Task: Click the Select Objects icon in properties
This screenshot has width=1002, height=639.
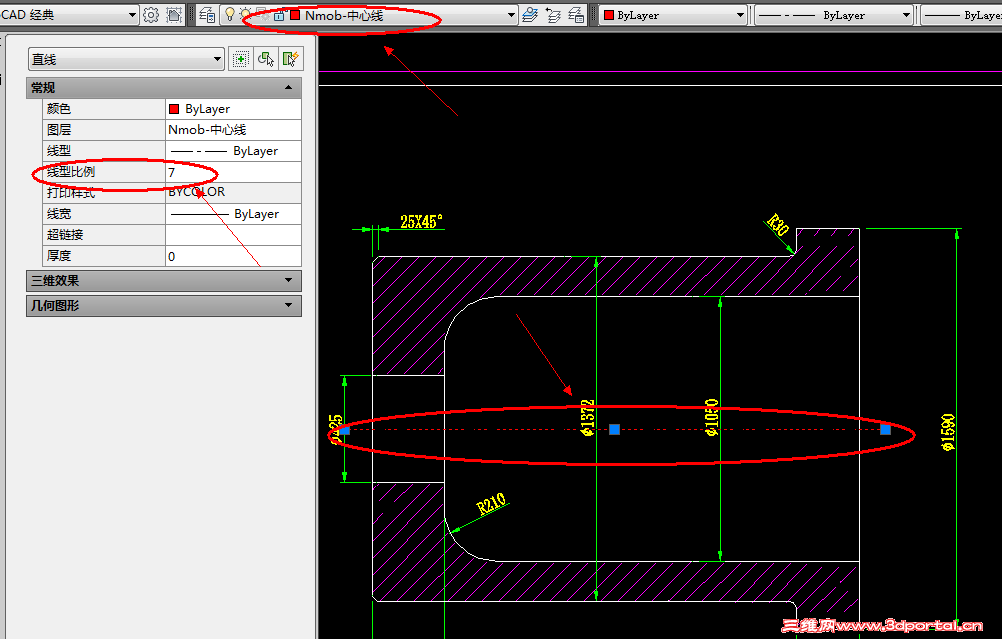Action: [266, 59]
